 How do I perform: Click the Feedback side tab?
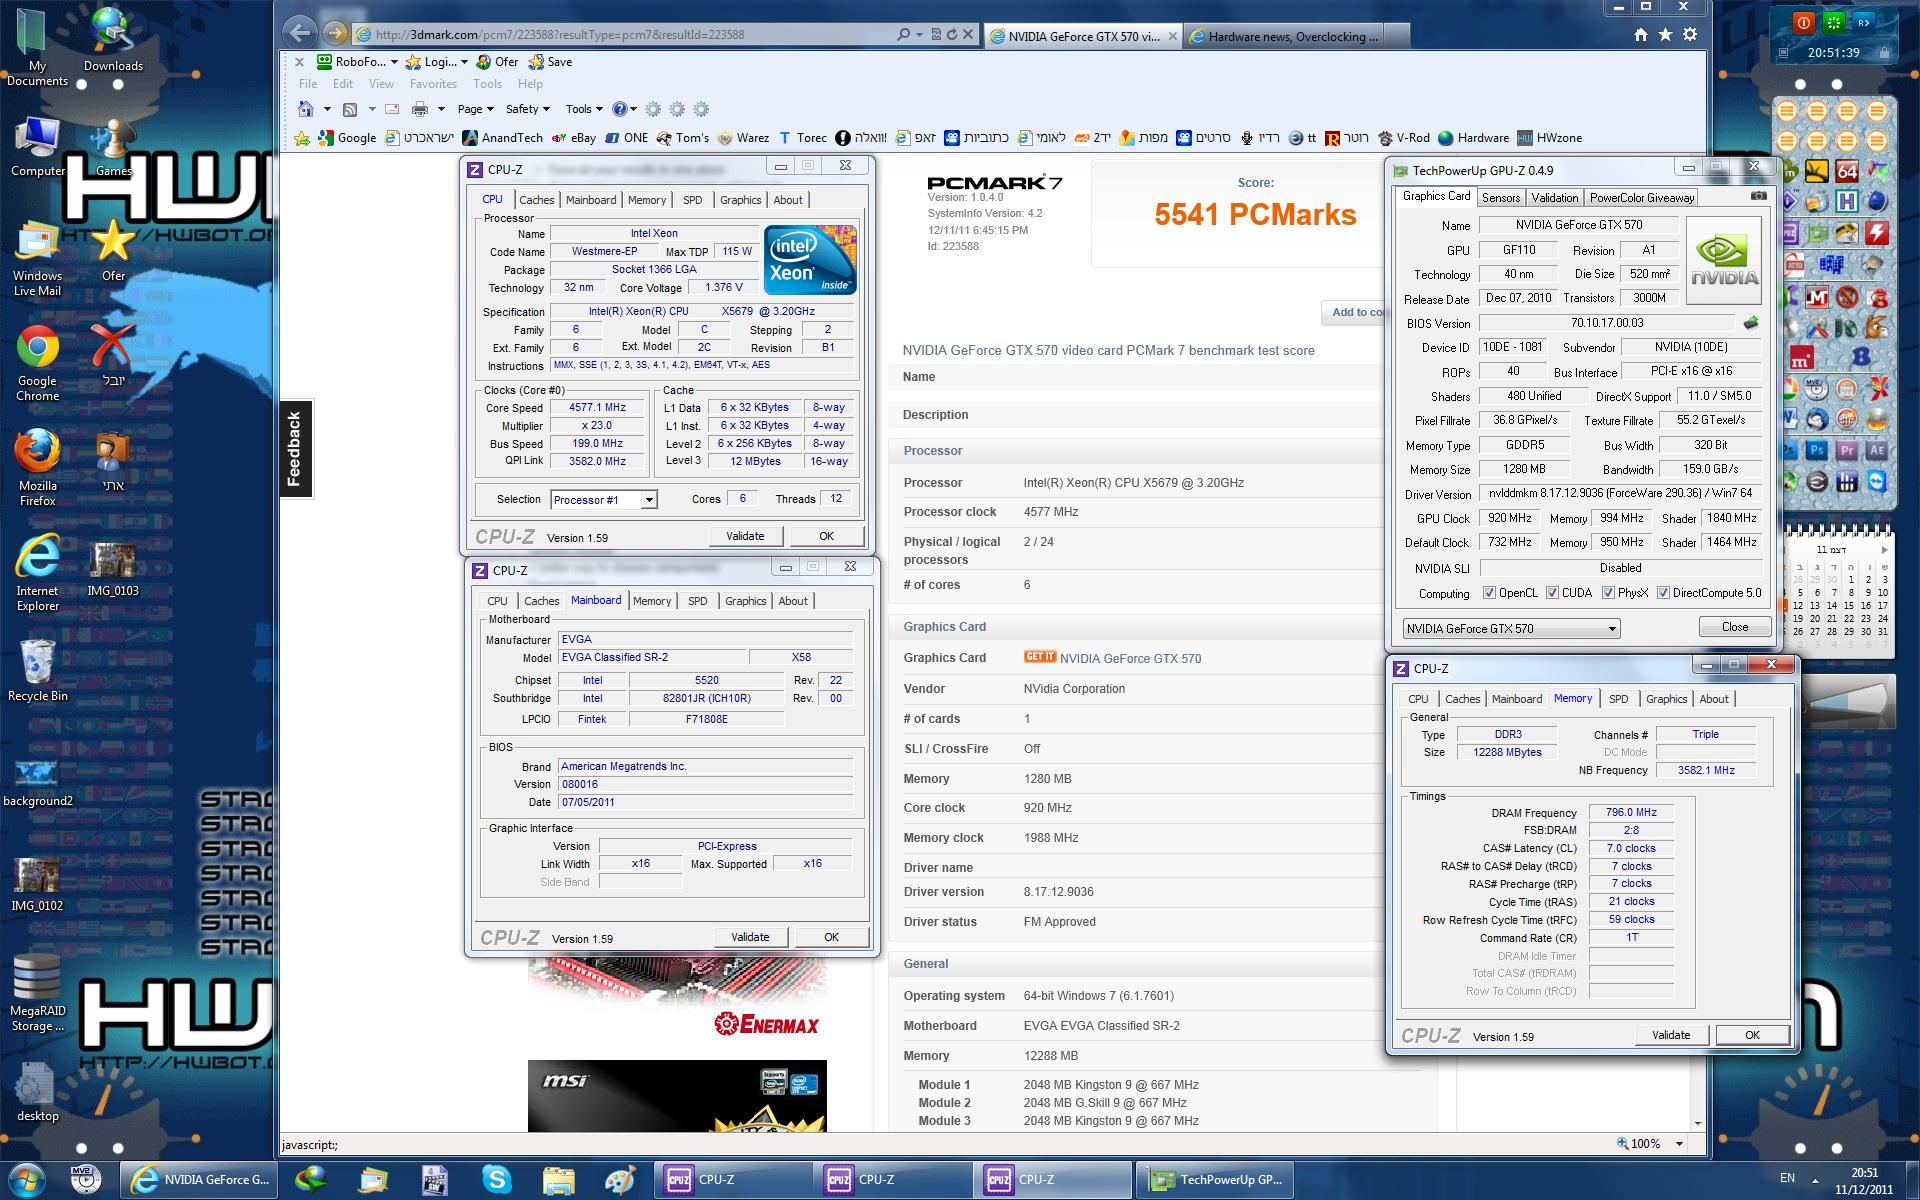(295, 448)
